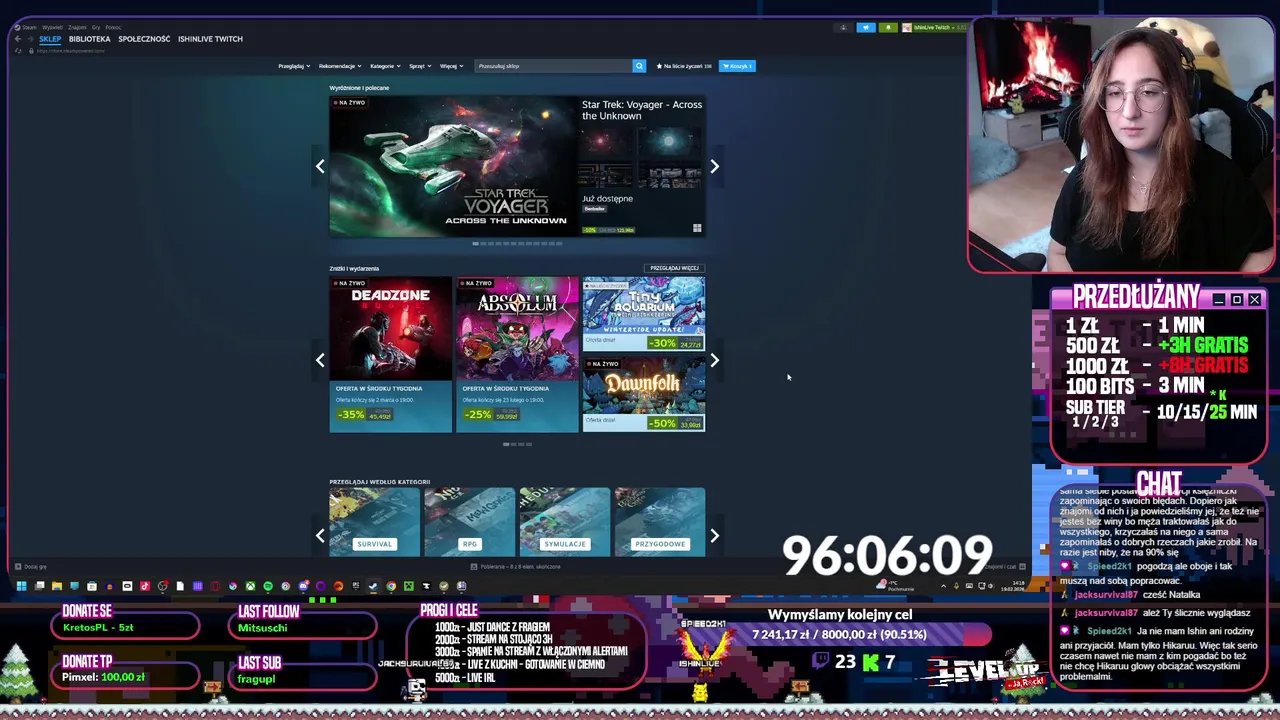Open File Explorer from the taskbar
This screenshot has height=720, width=1280.
coord(56,586)
